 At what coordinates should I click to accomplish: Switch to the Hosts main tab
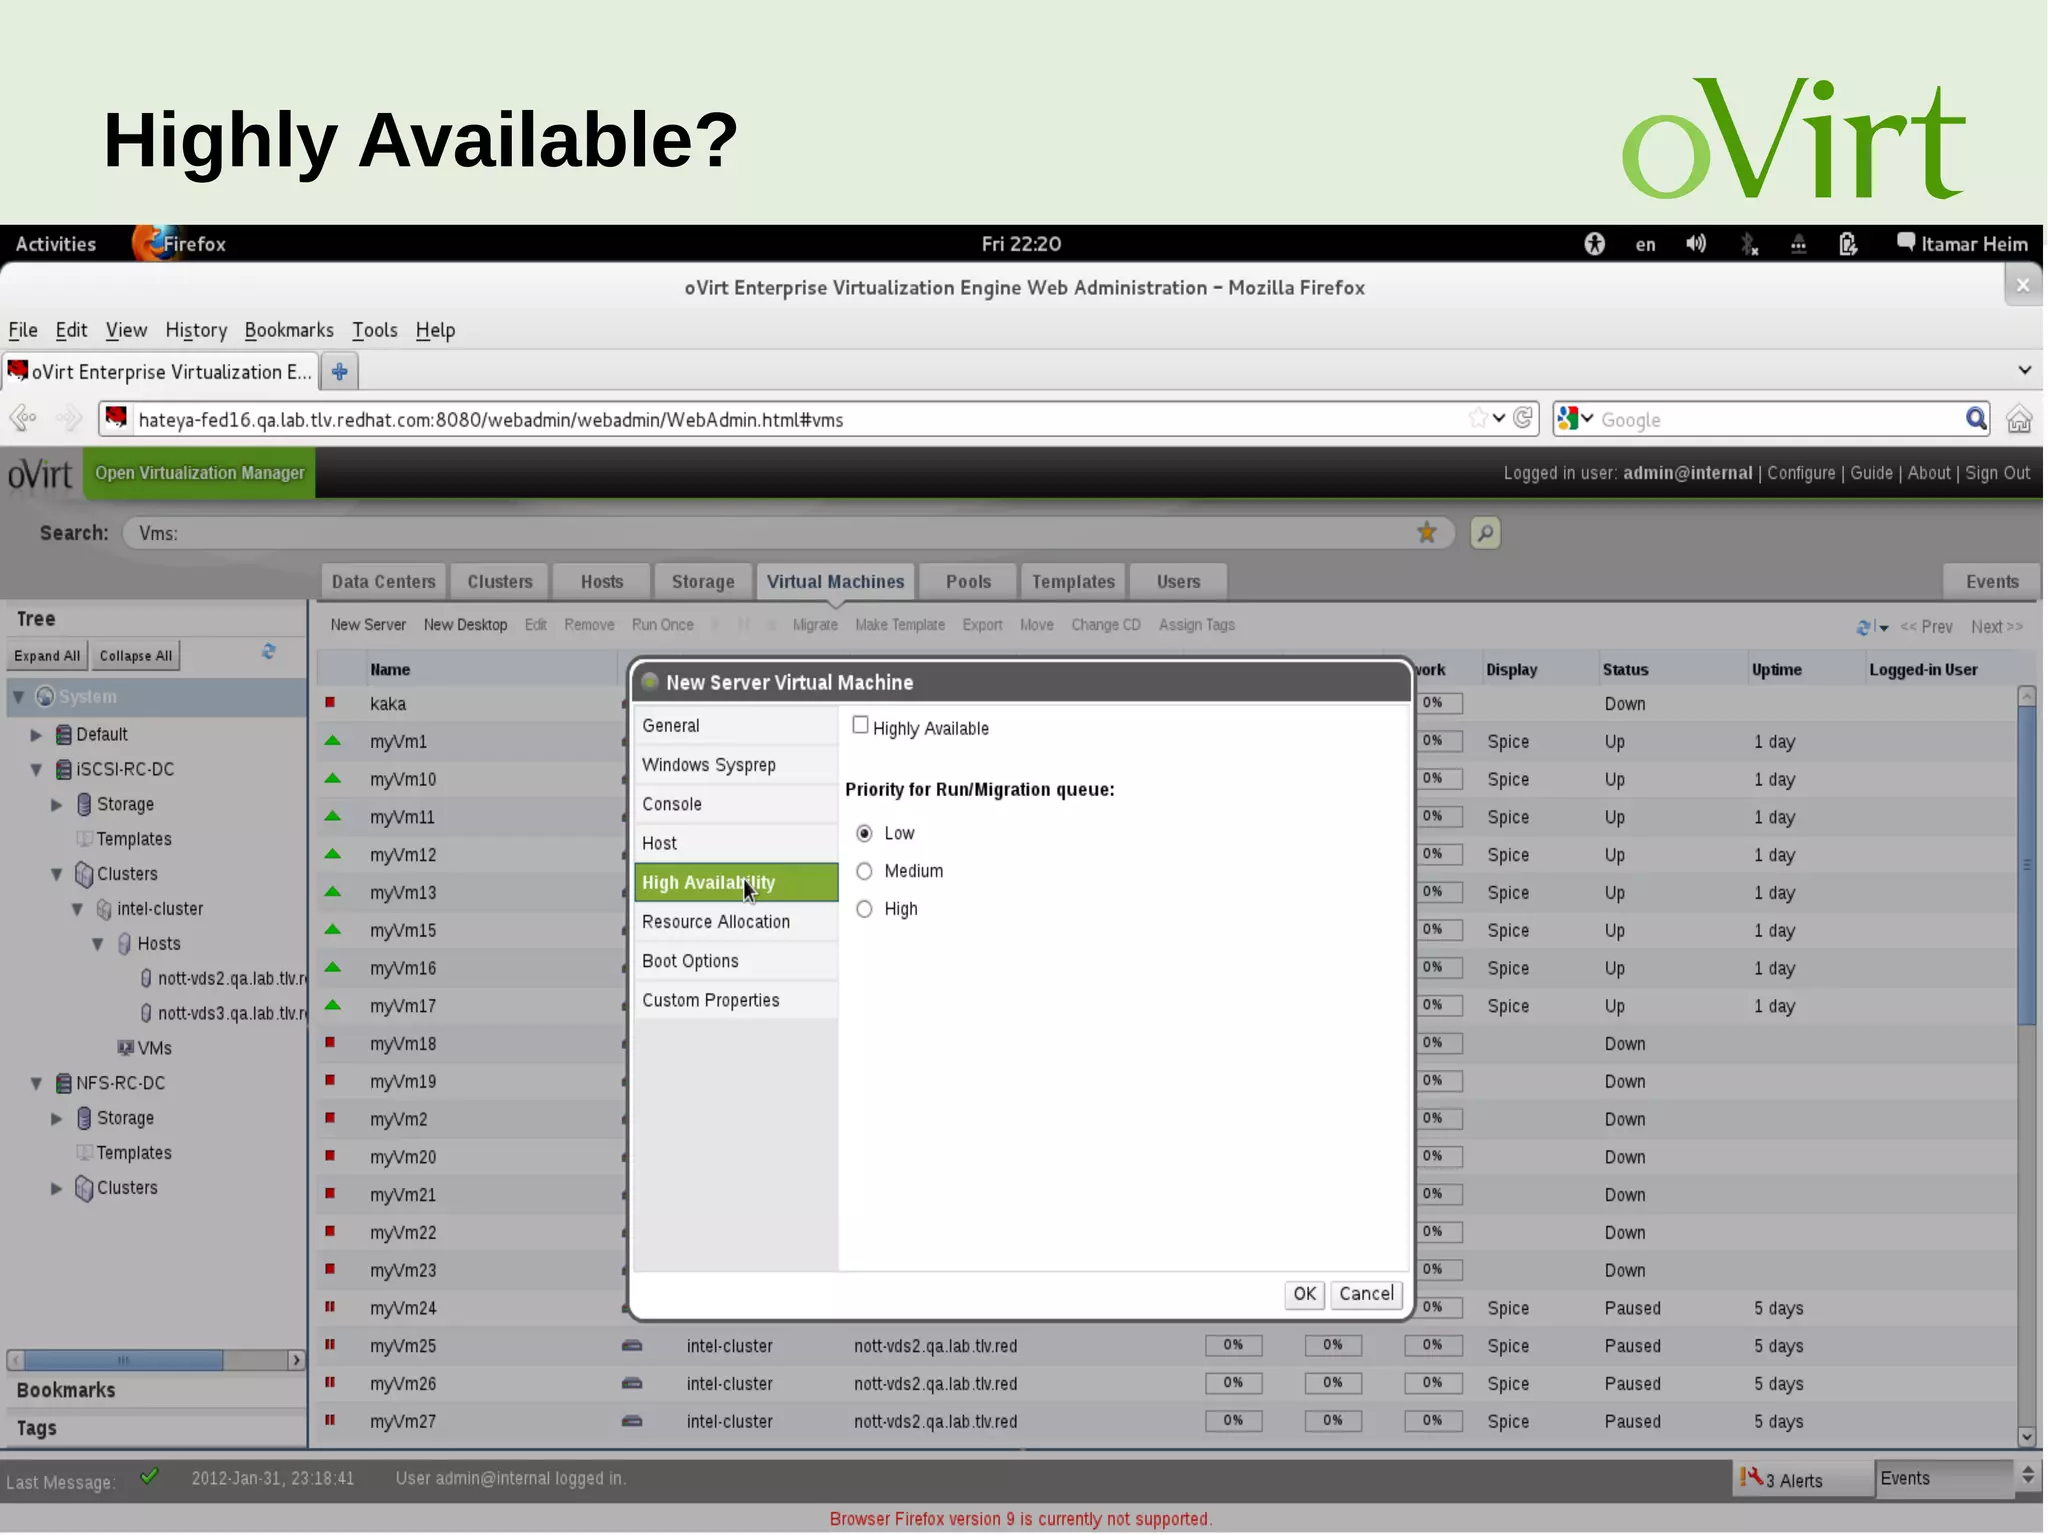tap(602, 582)
